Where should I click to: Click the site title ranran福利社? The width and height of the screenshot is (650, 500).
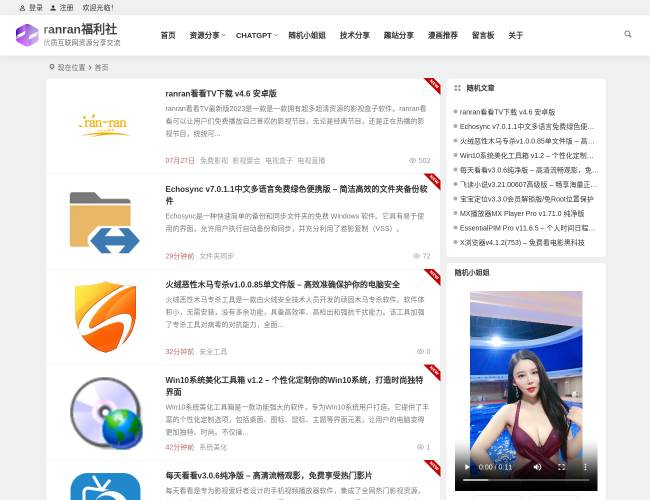(x=80, y=29)
